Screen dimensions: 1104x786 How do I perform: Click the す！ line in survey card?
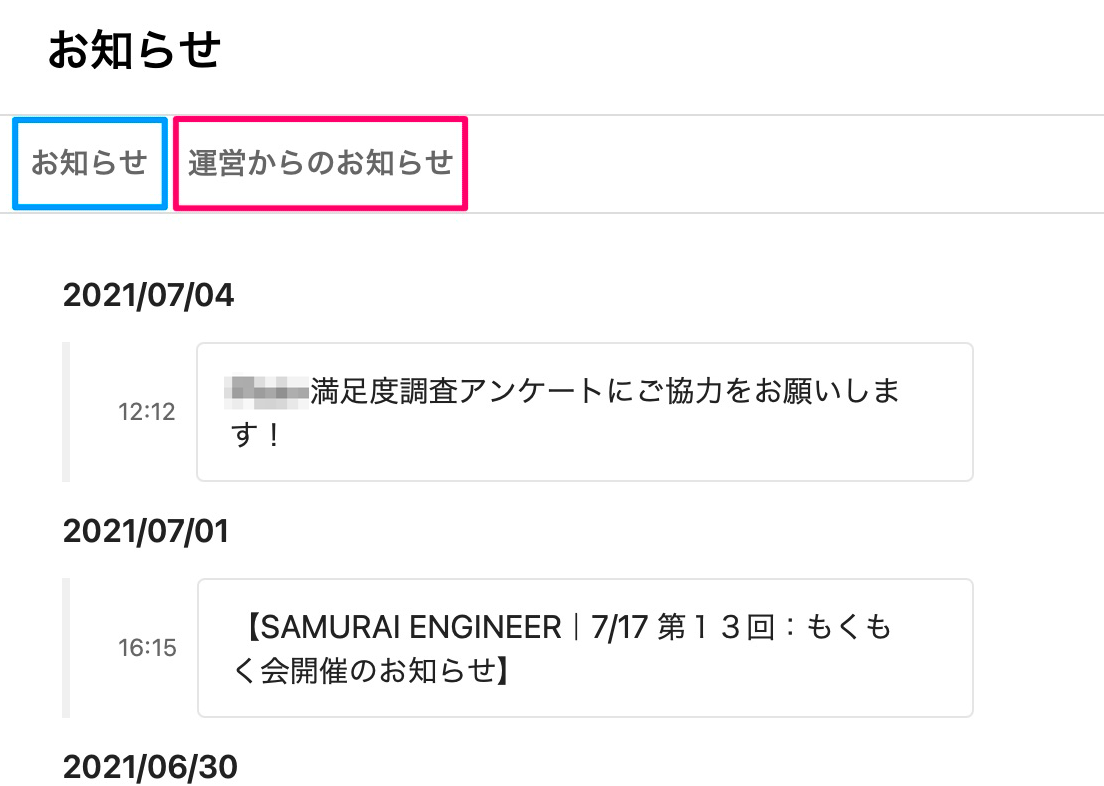pyautogui.click(x=258, y=436)
